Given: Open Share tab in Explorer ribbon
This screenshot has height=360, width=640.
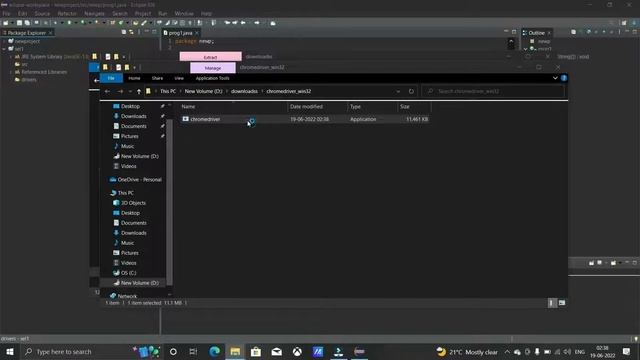Looking at the screenshot, I should [x=157, y=78].
